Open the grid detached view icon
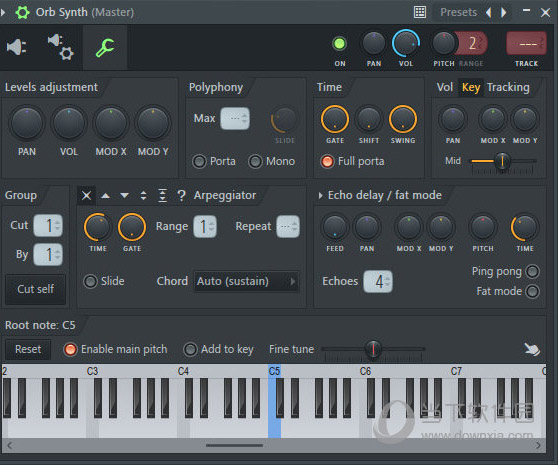Viewport: 558px width, 465px height. coord(420,12)
